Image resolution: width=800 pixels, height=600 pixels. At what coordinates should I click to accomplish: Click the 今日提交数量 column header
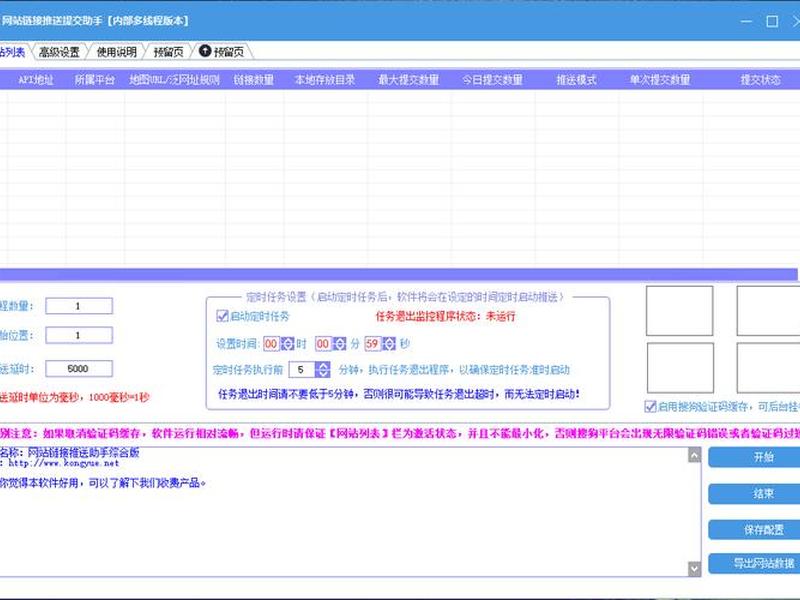492,80
